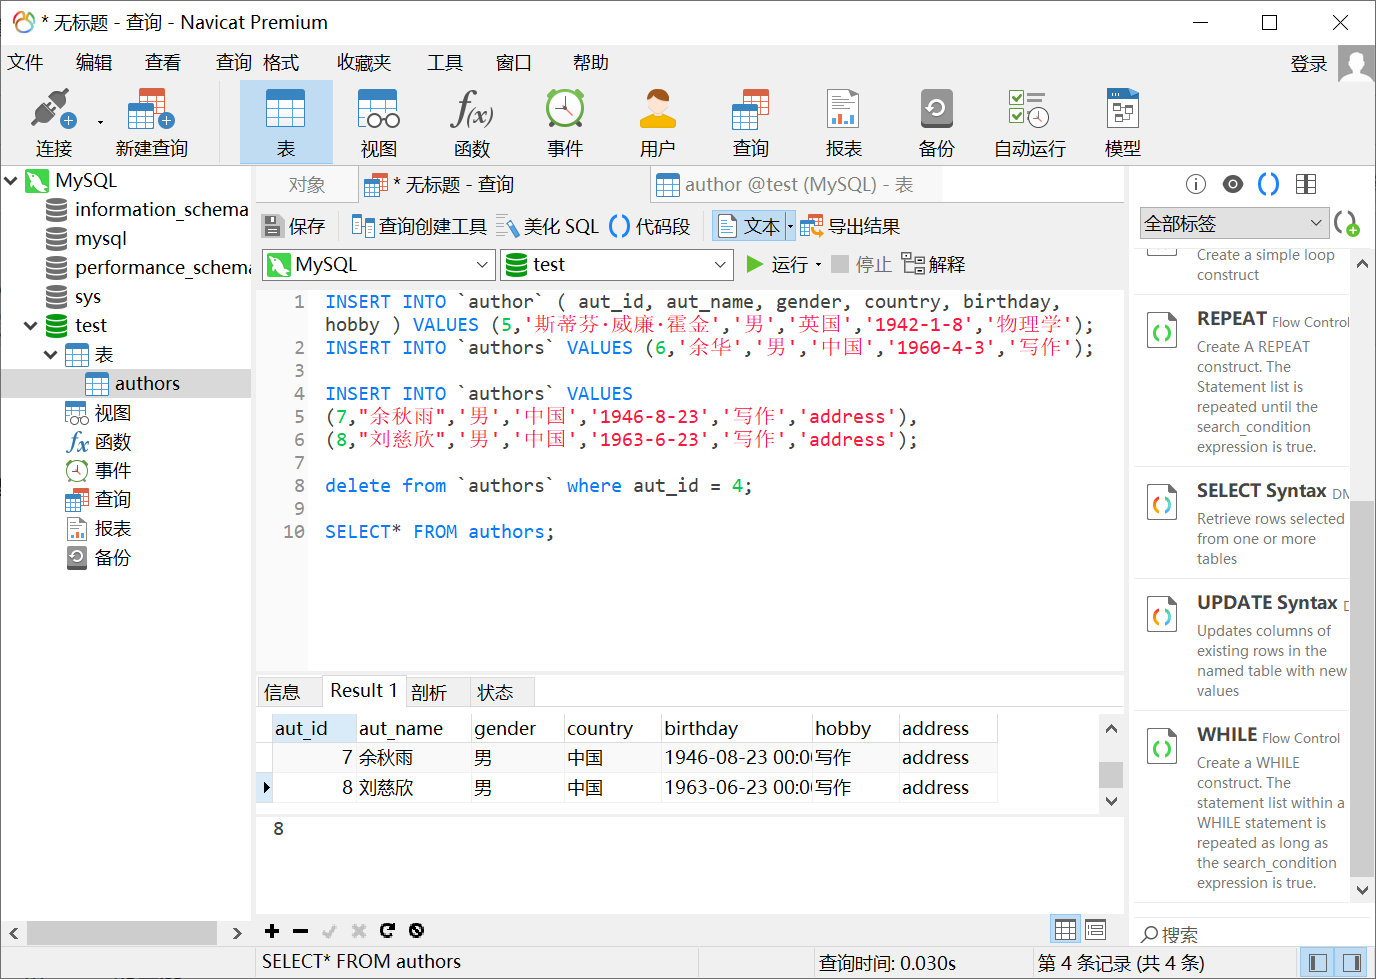Open the View (视图) toolbar button
Screen dimensions: 1376x979
pos(379,123)
